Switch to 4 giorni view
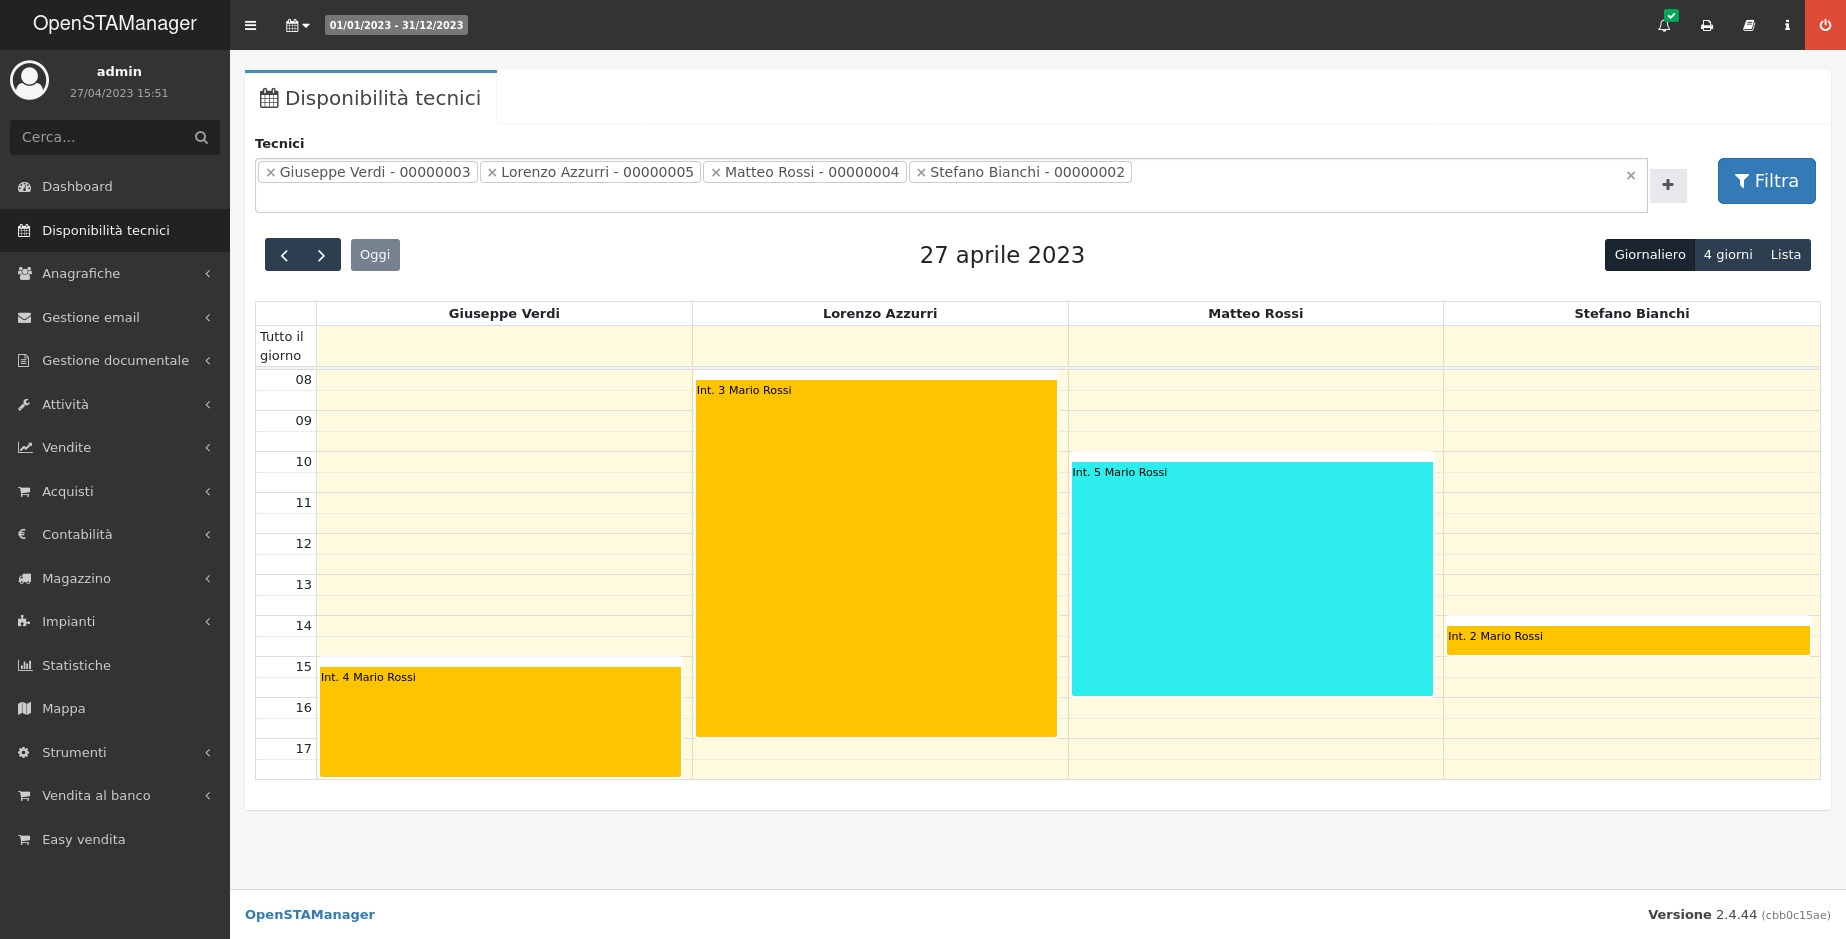The width and height of the screenshot is (1846, 939). click(1727, 255)
